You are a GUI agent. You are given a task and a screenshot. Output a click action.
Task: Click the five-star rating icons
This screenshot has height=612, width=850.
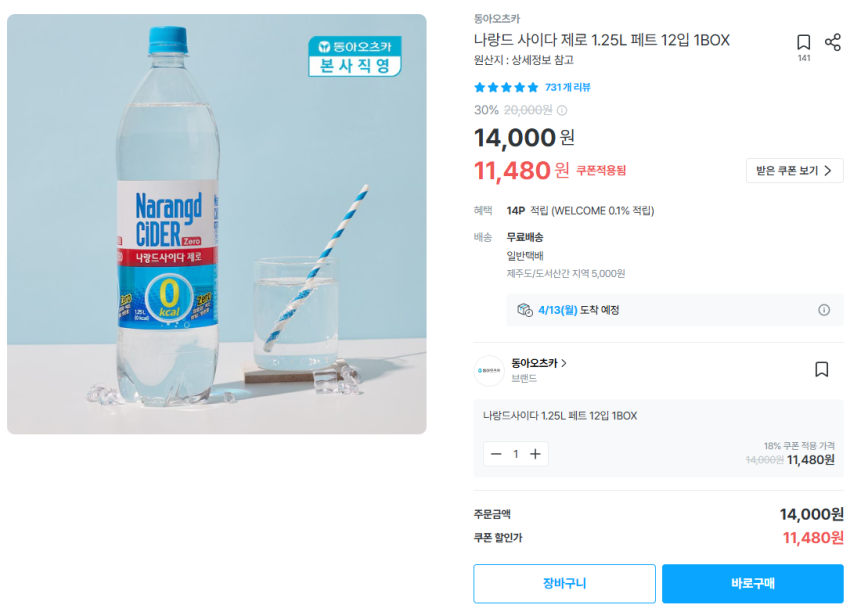tap(506, 88)
